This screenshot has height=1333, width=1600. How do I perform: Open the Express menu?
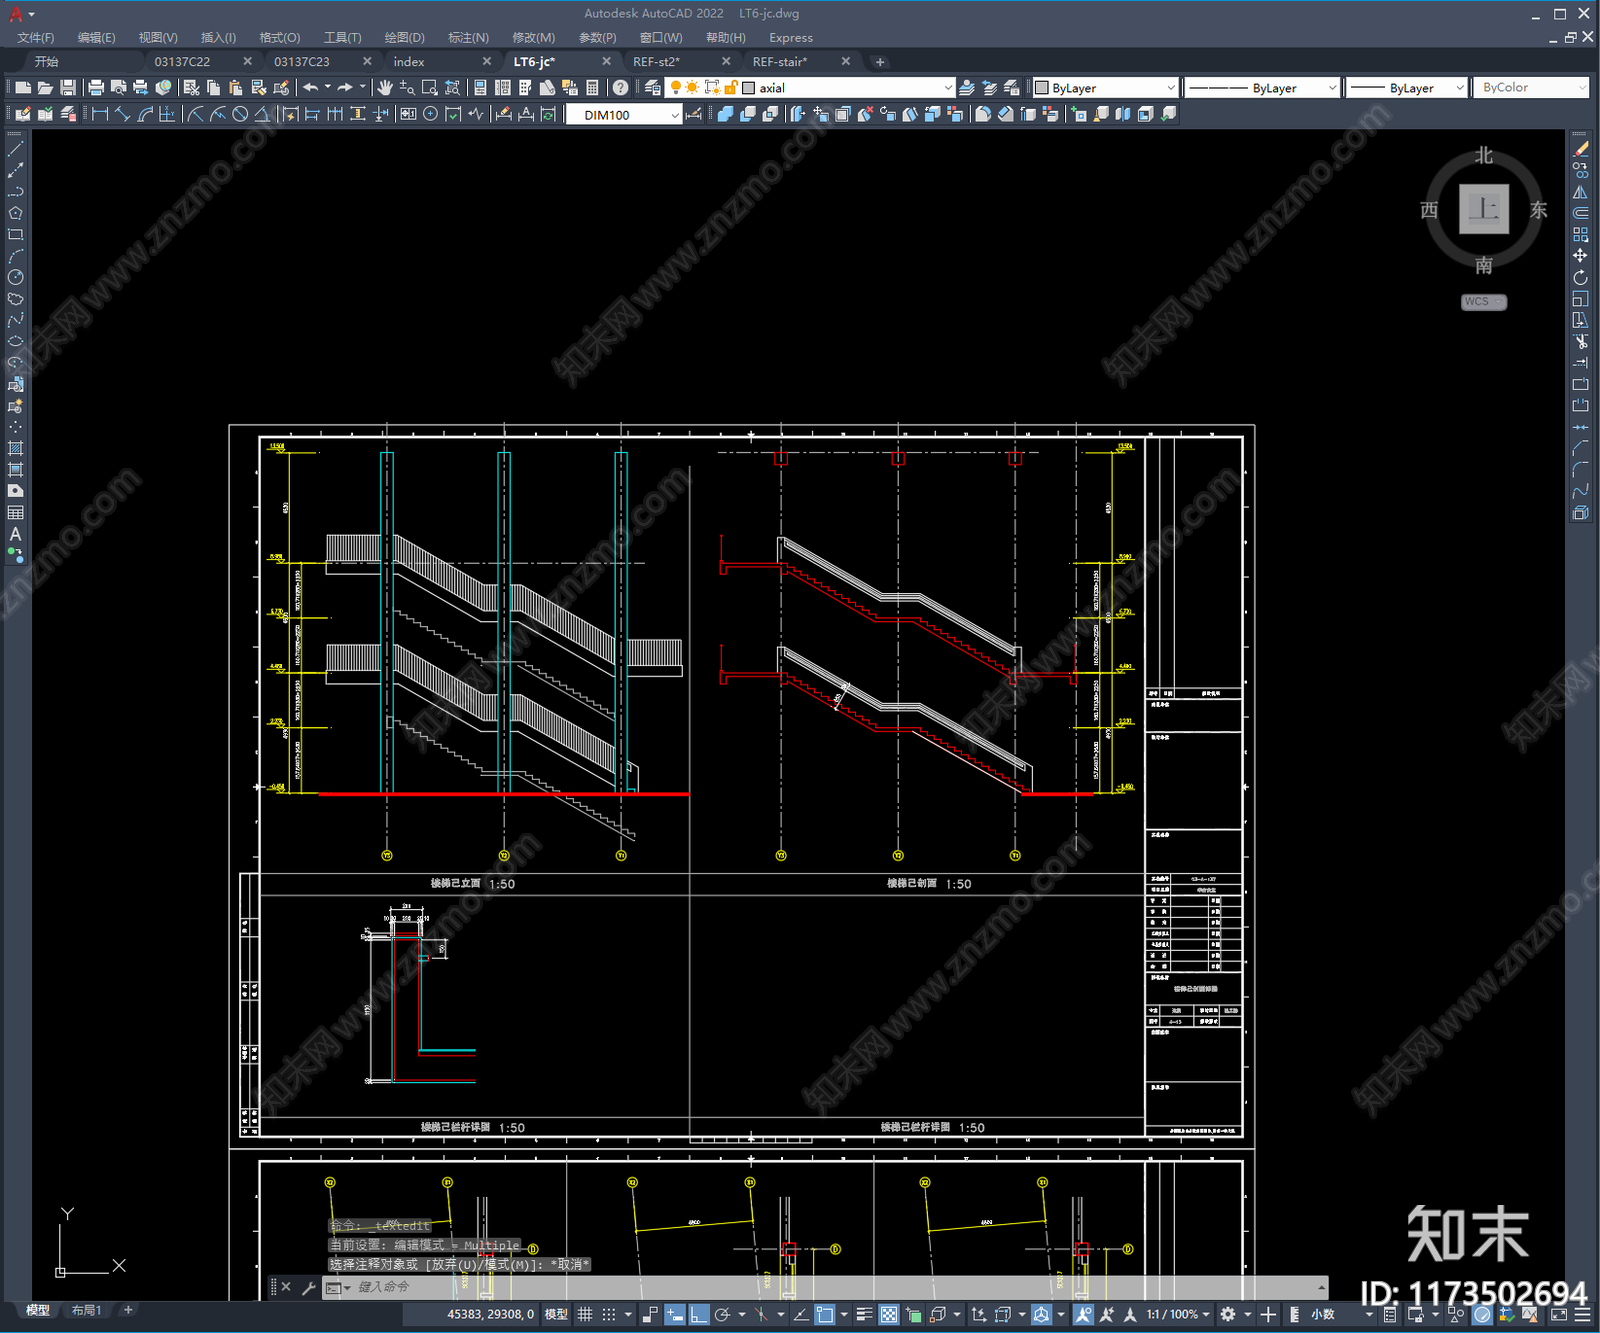pyautogui.click(x=791, y=38)
